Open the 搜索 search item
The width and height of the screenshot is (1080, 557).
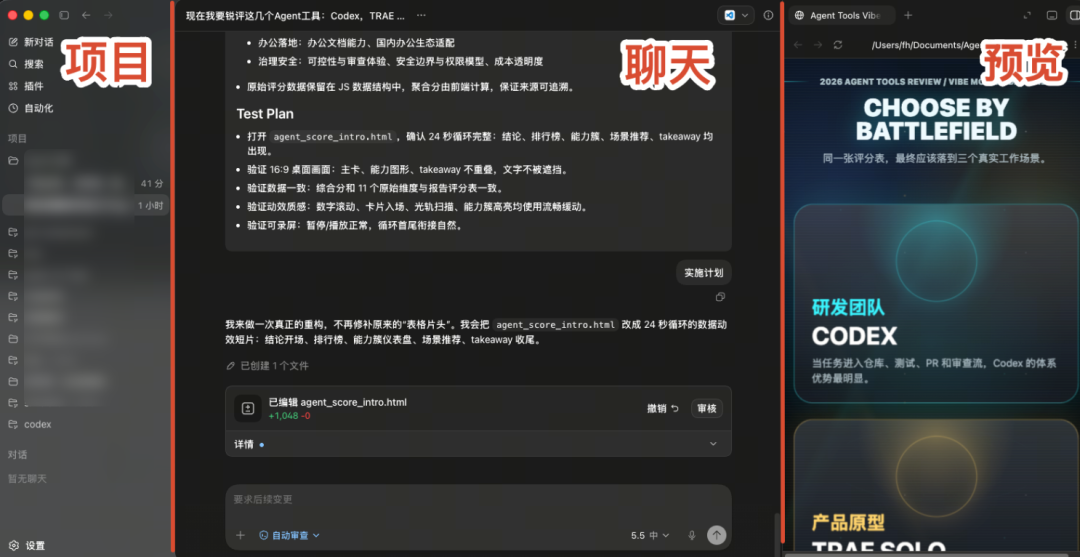[26, 64]
